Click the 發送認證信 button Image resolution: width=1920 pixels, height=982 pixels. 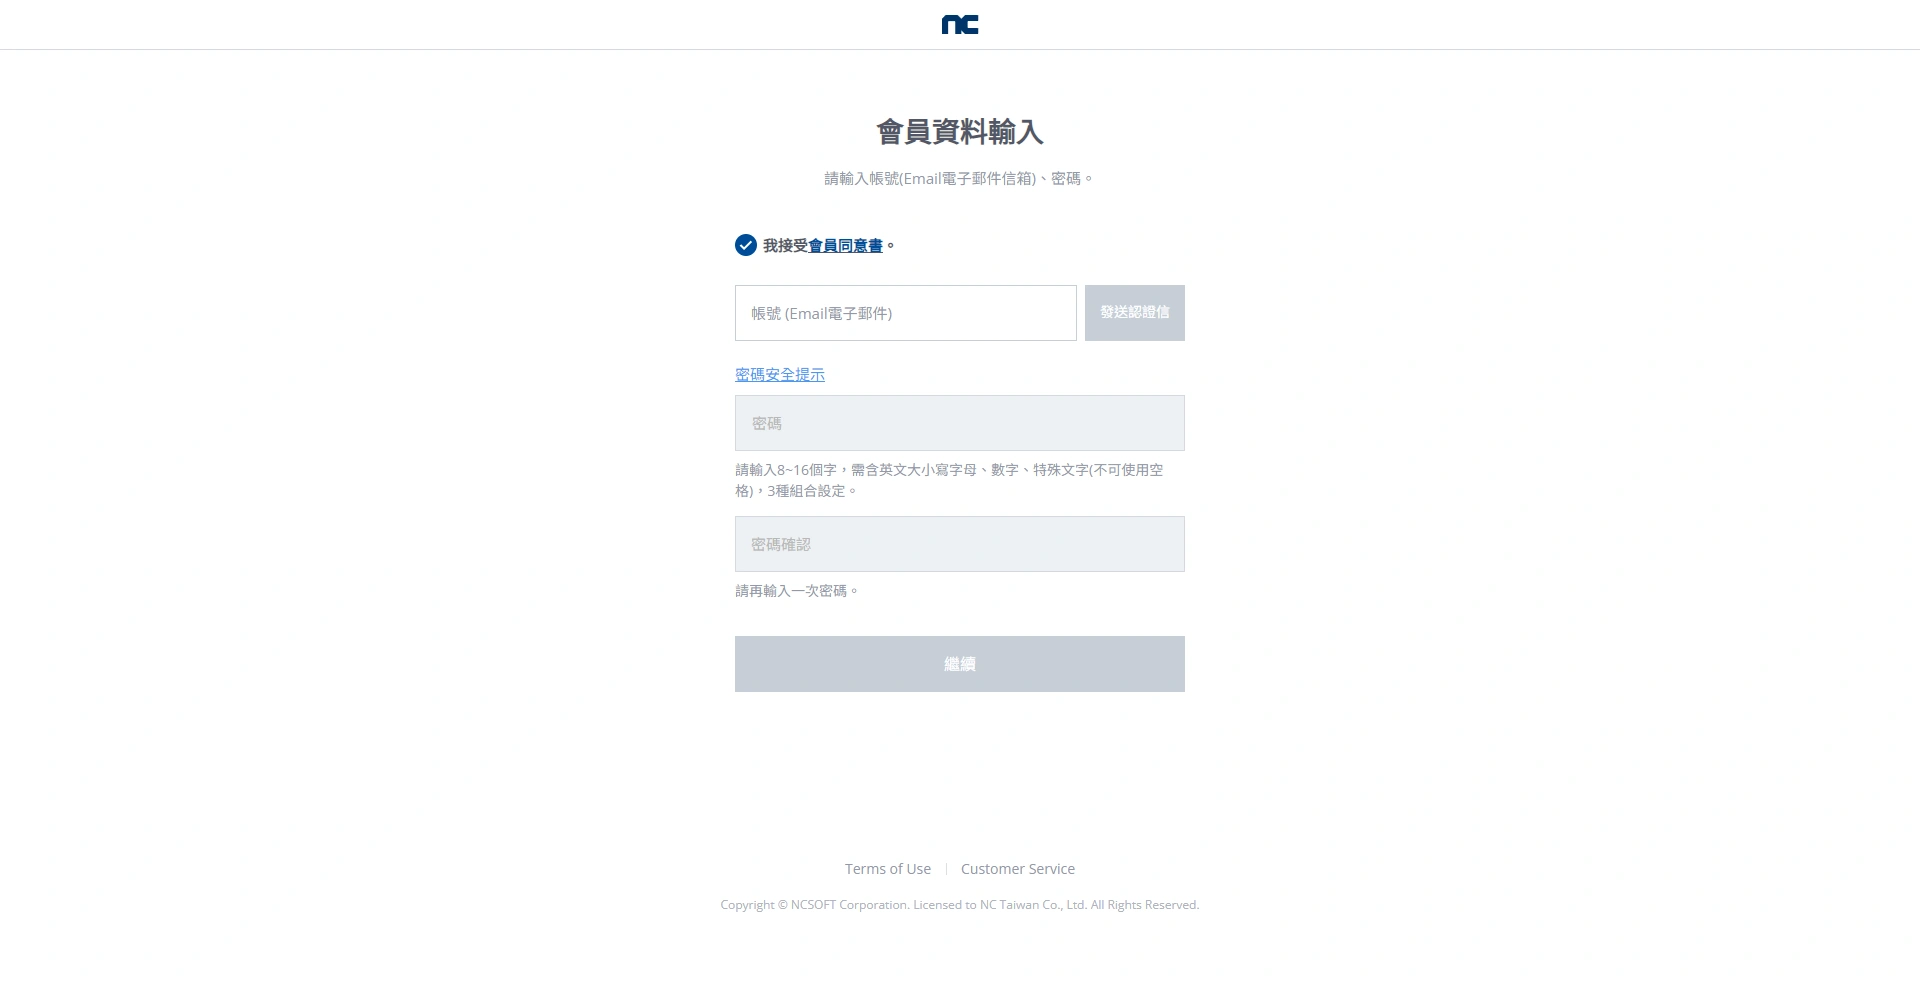[x=1135, y=313]
